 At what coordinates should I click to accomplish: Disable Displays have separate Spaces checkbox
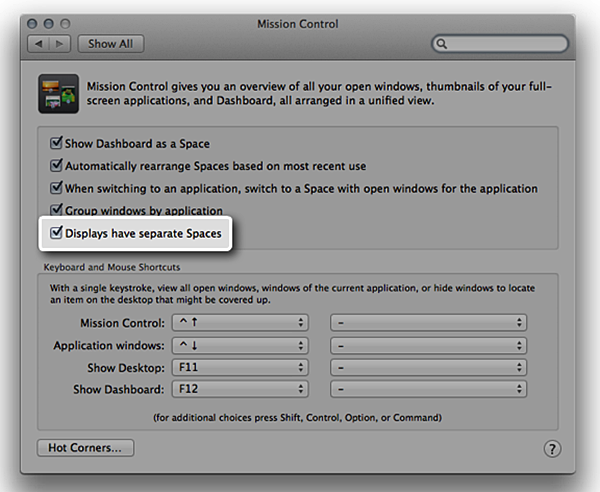tap(56, 233)
